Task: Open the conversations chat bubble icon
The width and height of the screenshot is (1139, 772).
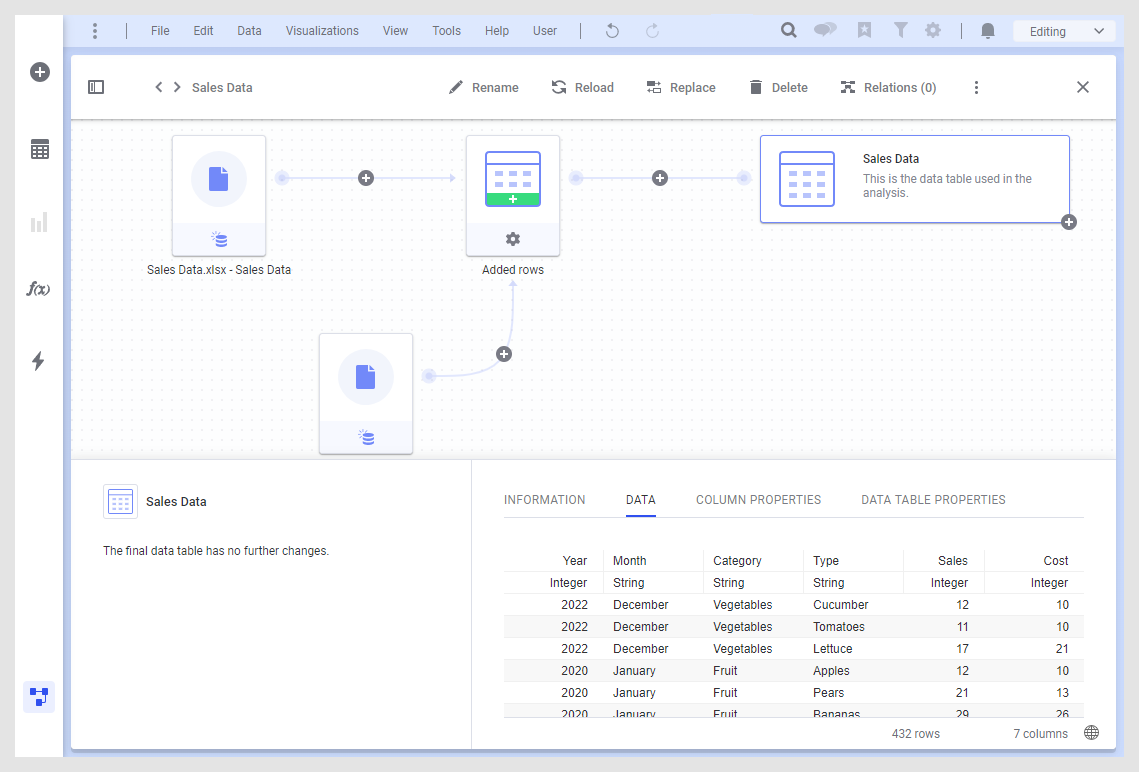Action: coord(825,30)
